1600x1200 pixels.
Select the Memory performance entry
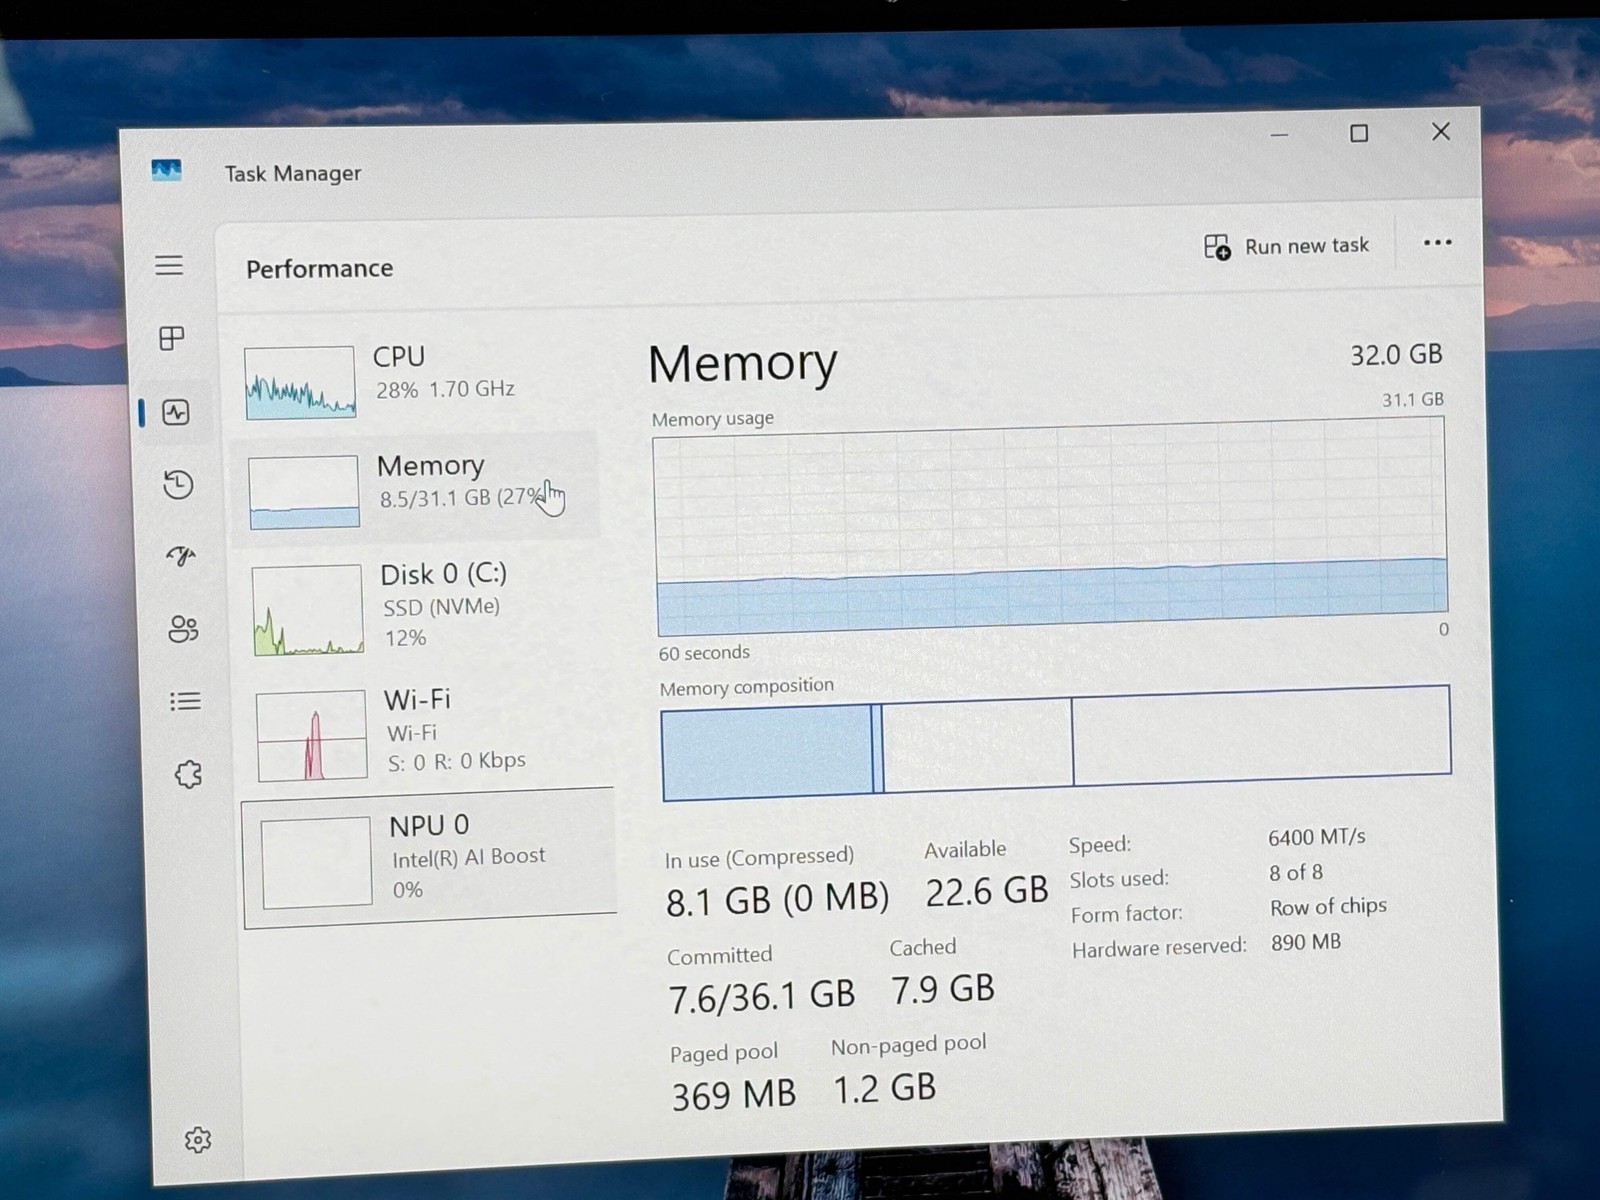pyautogui.click(x=414, y=488)
